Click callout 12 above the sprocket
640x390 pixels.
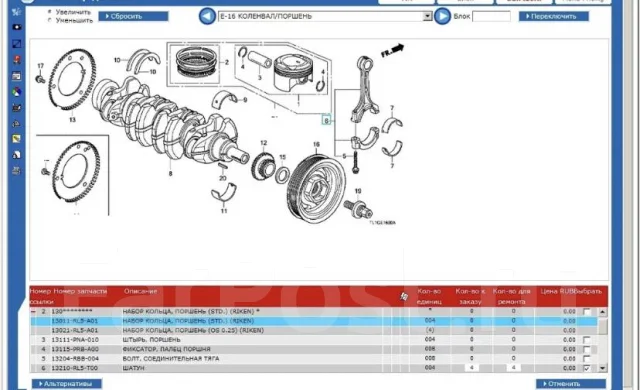pos(263,143)
